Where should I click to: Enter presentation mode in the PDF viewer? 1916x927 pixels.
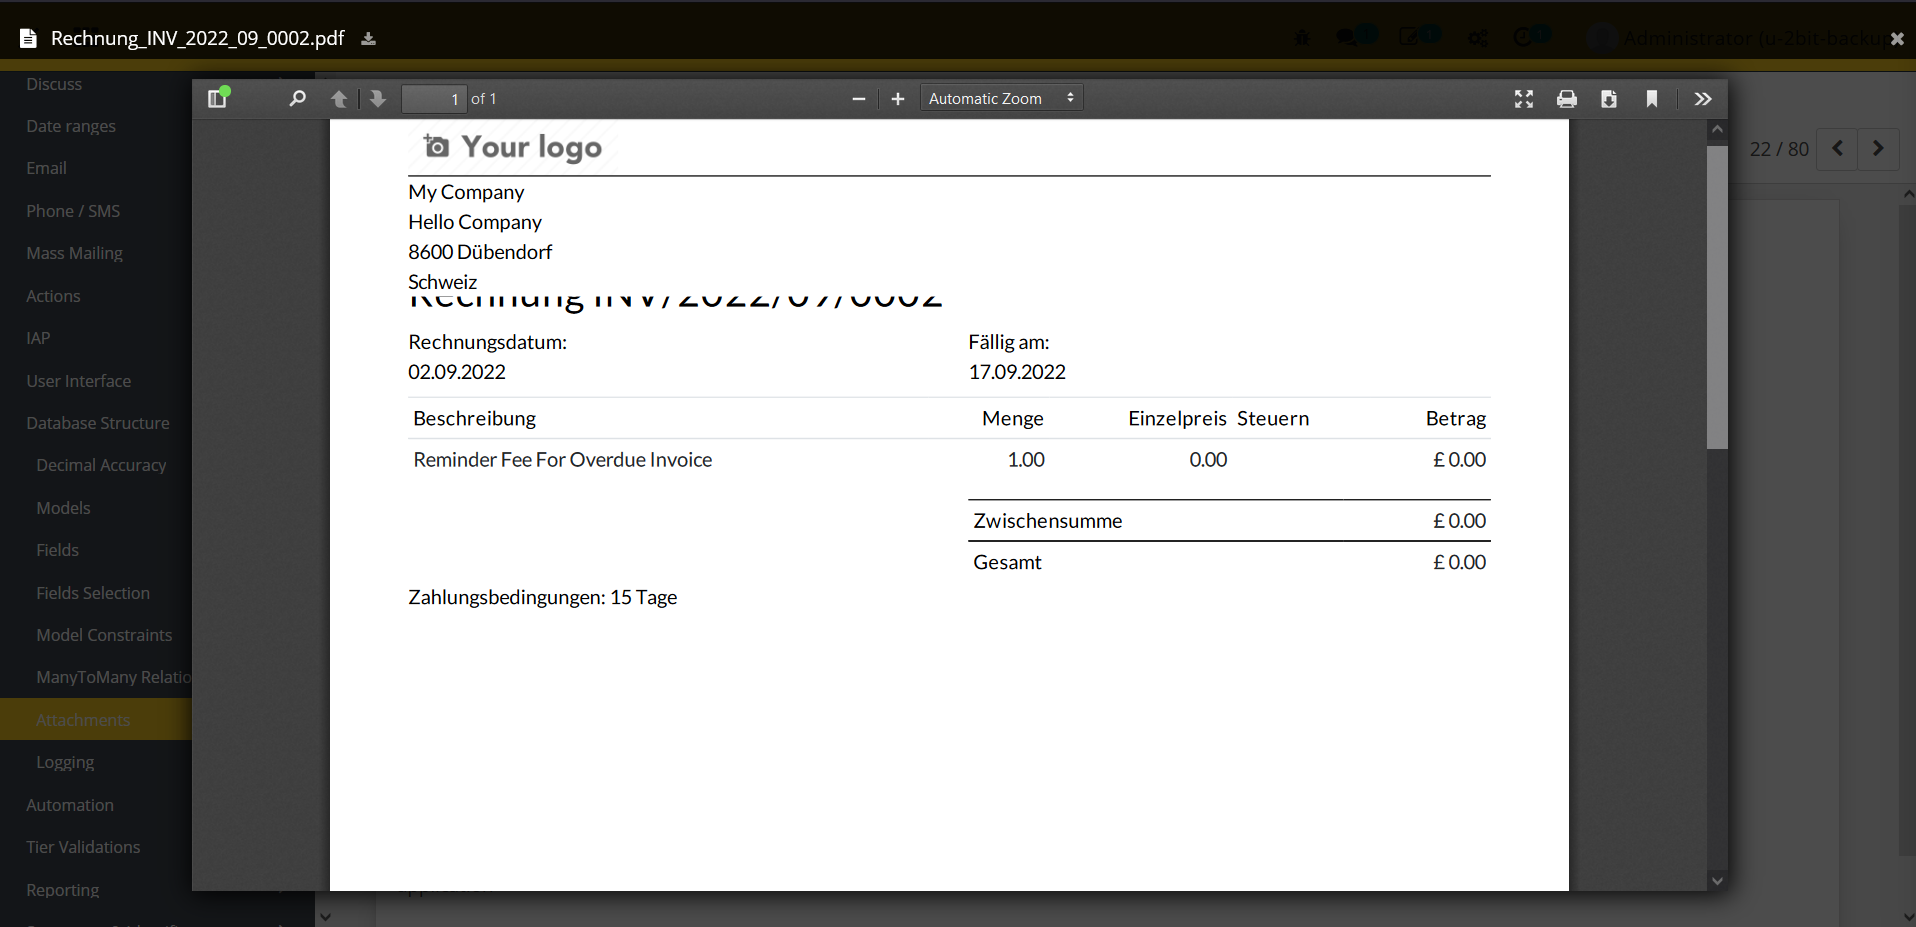click(1523, 98)
